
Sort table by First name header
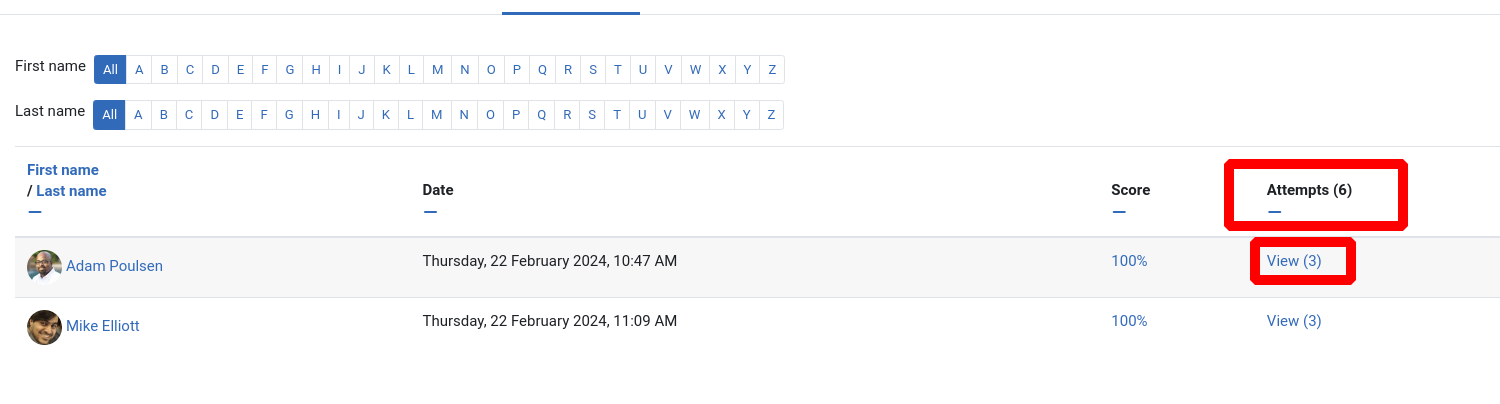(63, 170)
